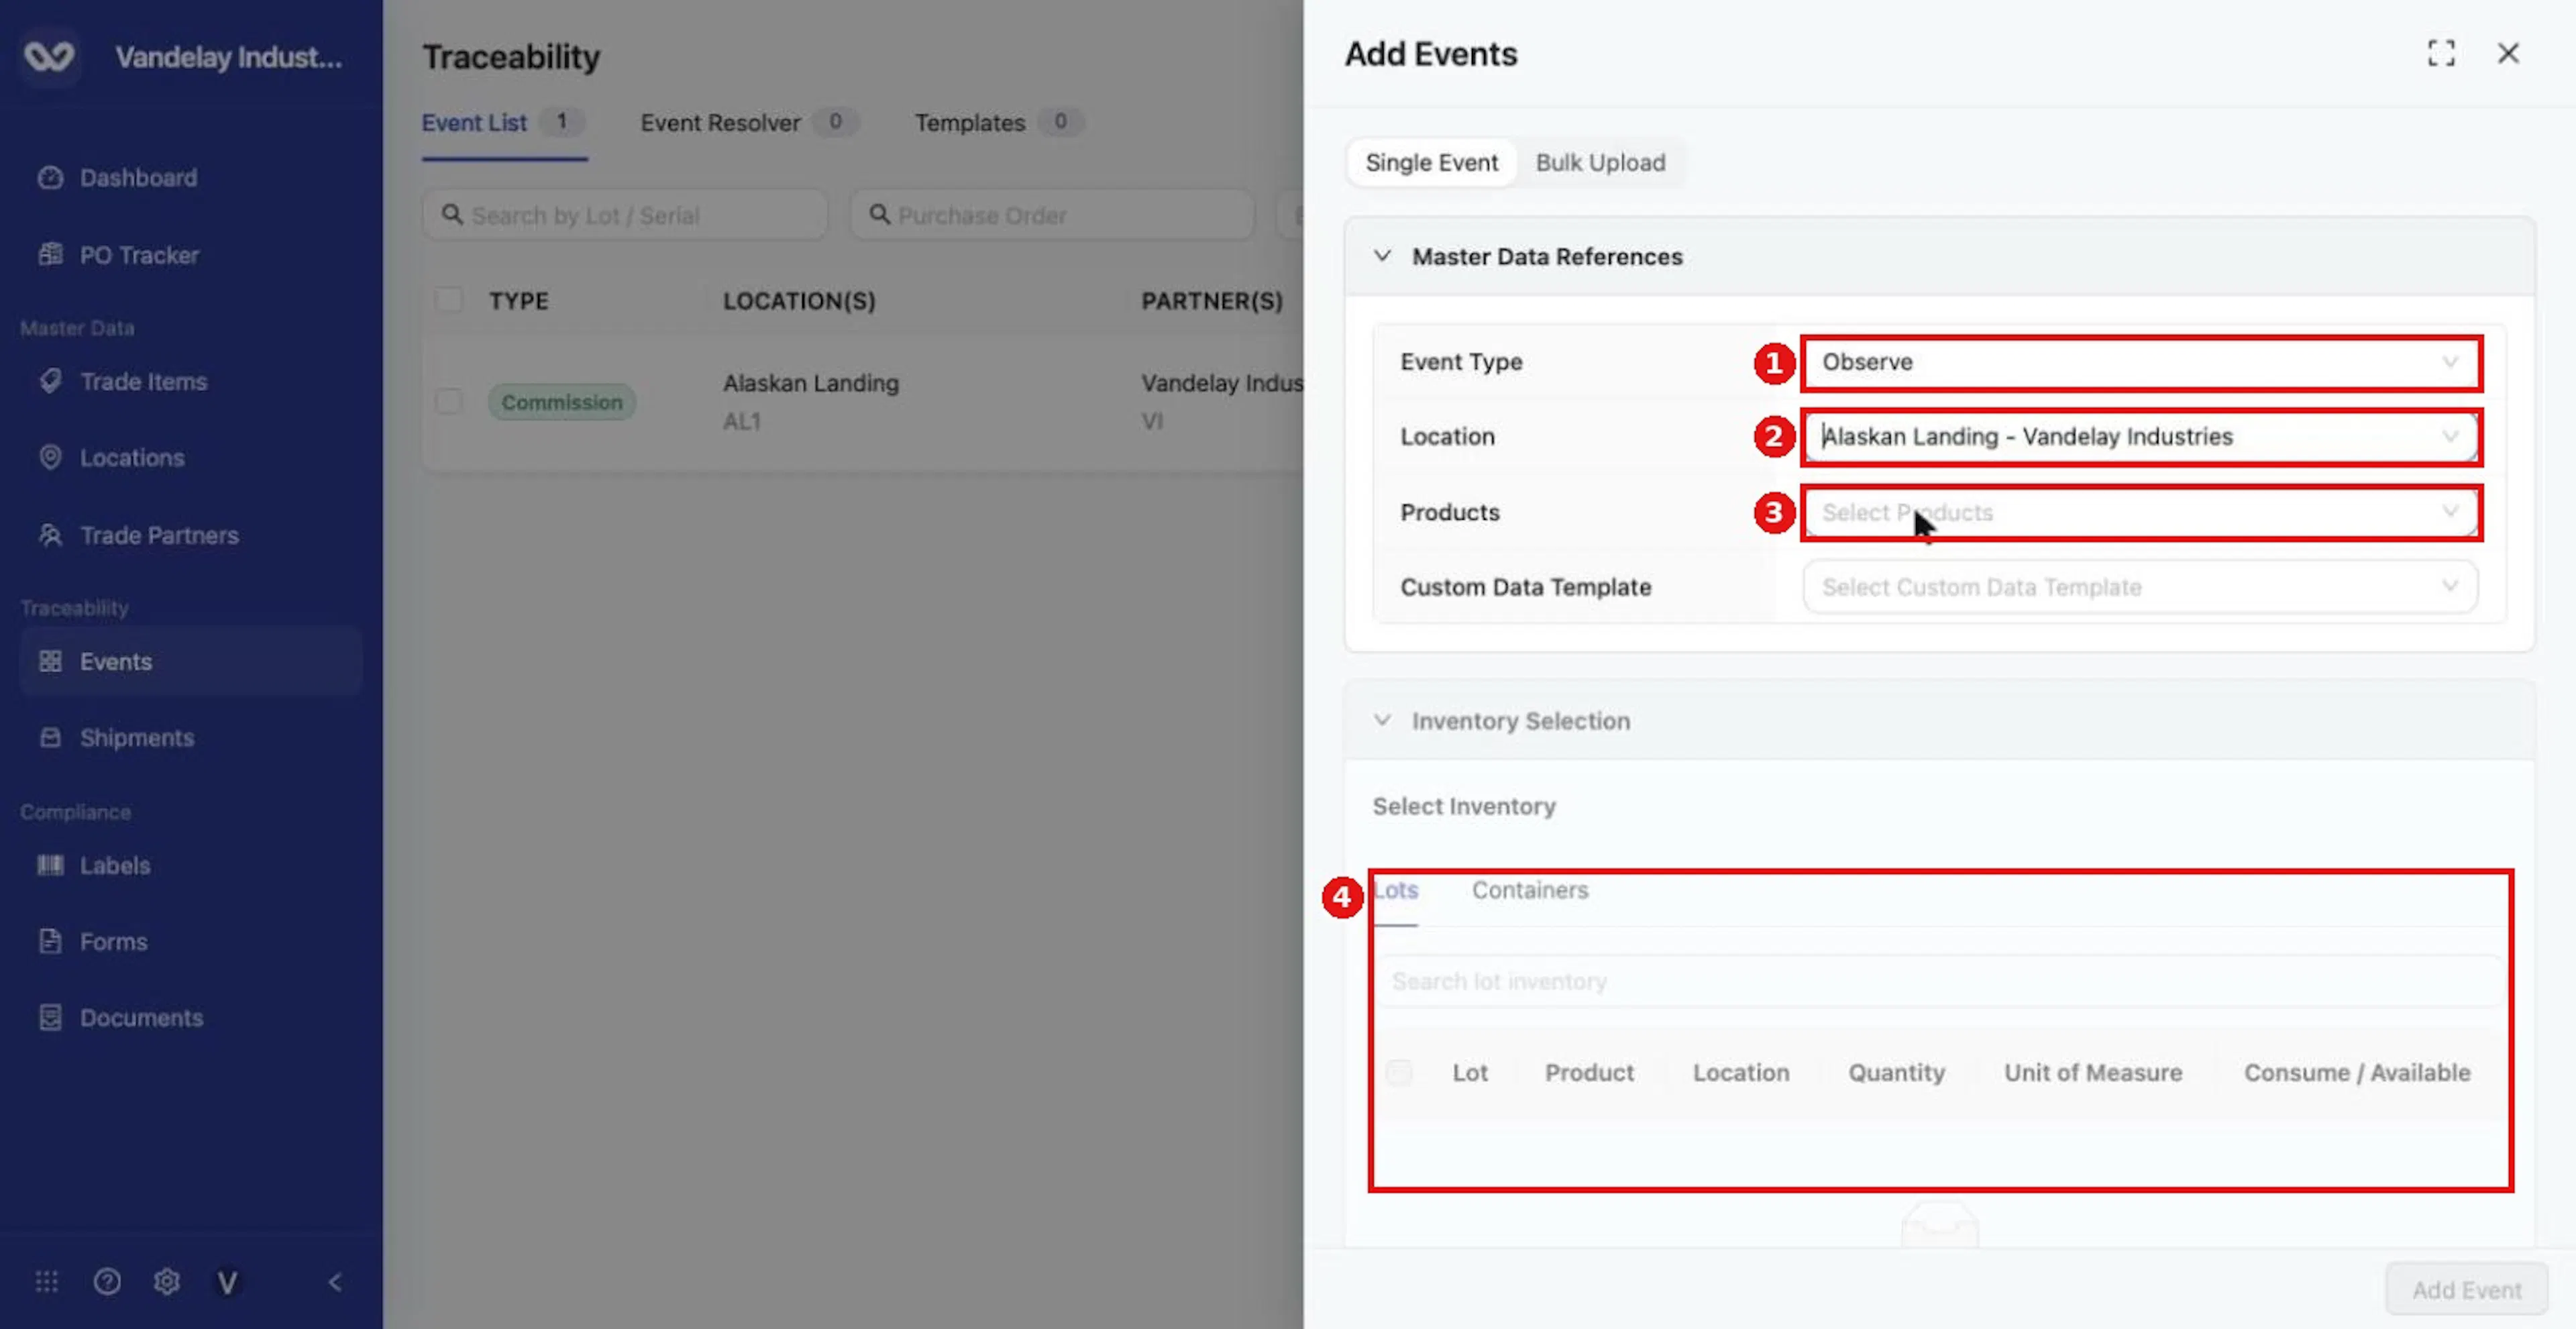Click the Alaskan Landing location cell
The height and width of the screenshot is (1329, 2576).
tap(811, 401)
